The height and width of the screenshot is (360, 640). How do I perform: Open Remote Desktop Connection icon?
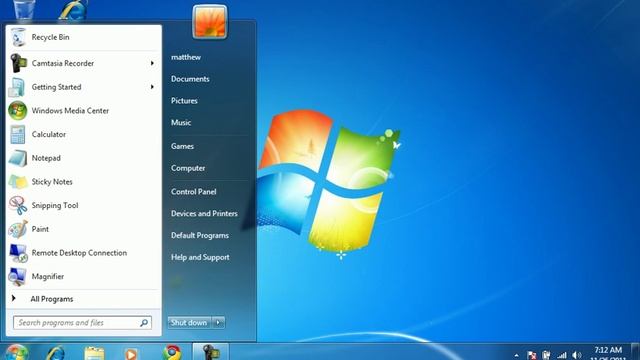click(18, 253)
